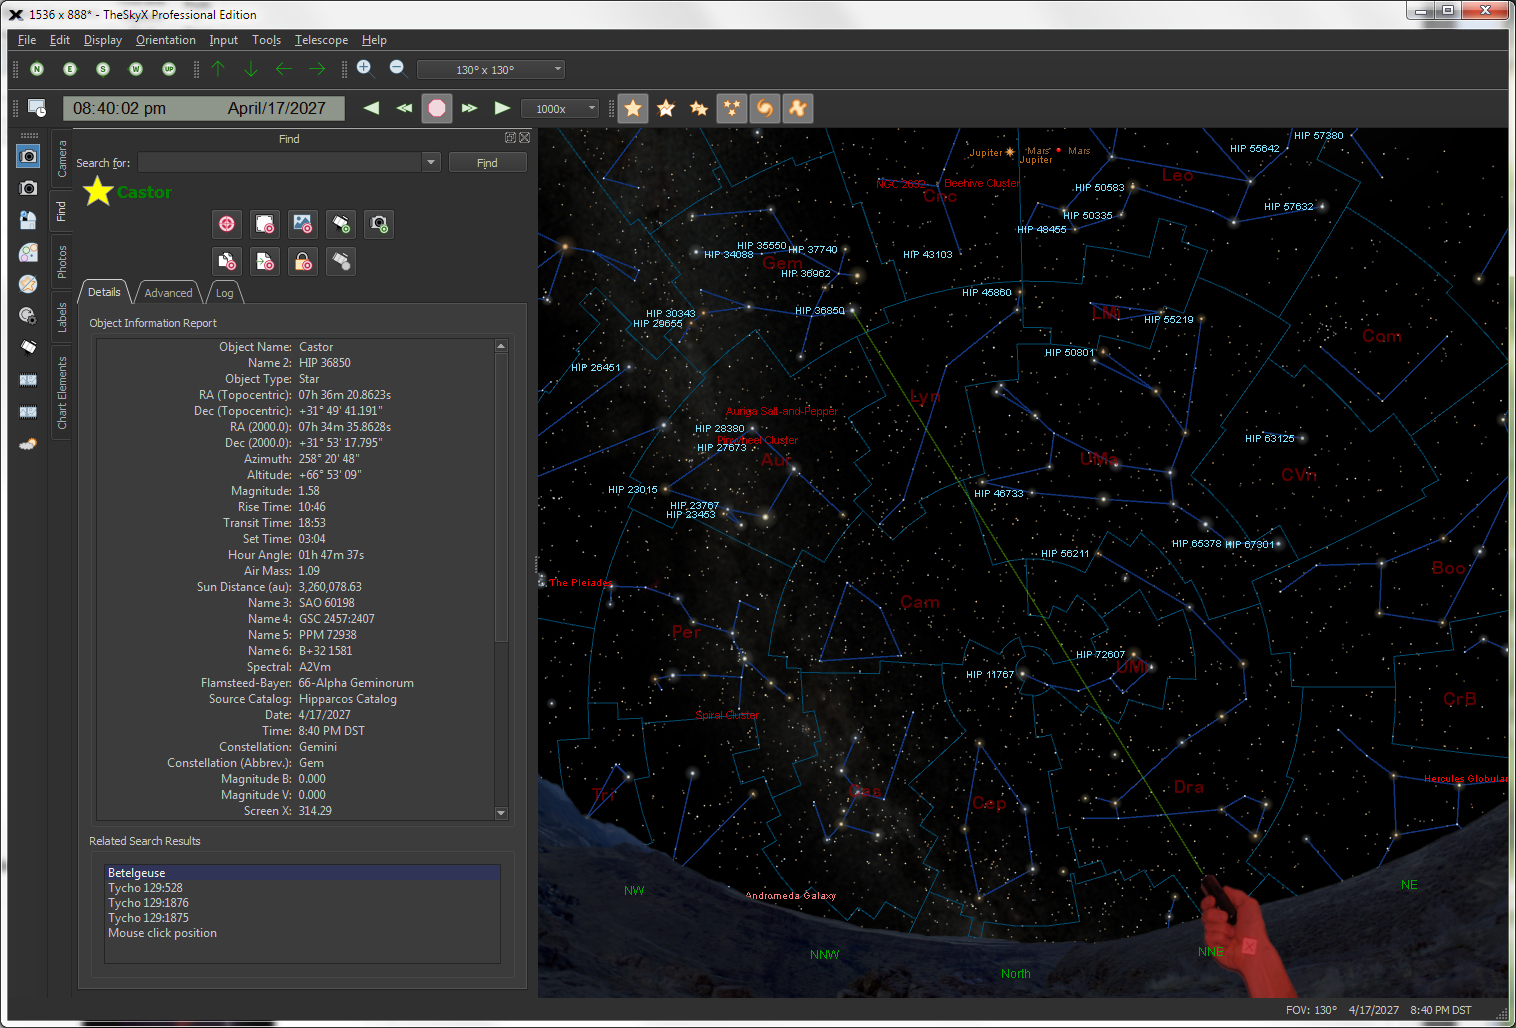The height and width of the screenshot is (1028, 1516).
Task: Toggle the single star display button
Action: click(x=633, y=108)
